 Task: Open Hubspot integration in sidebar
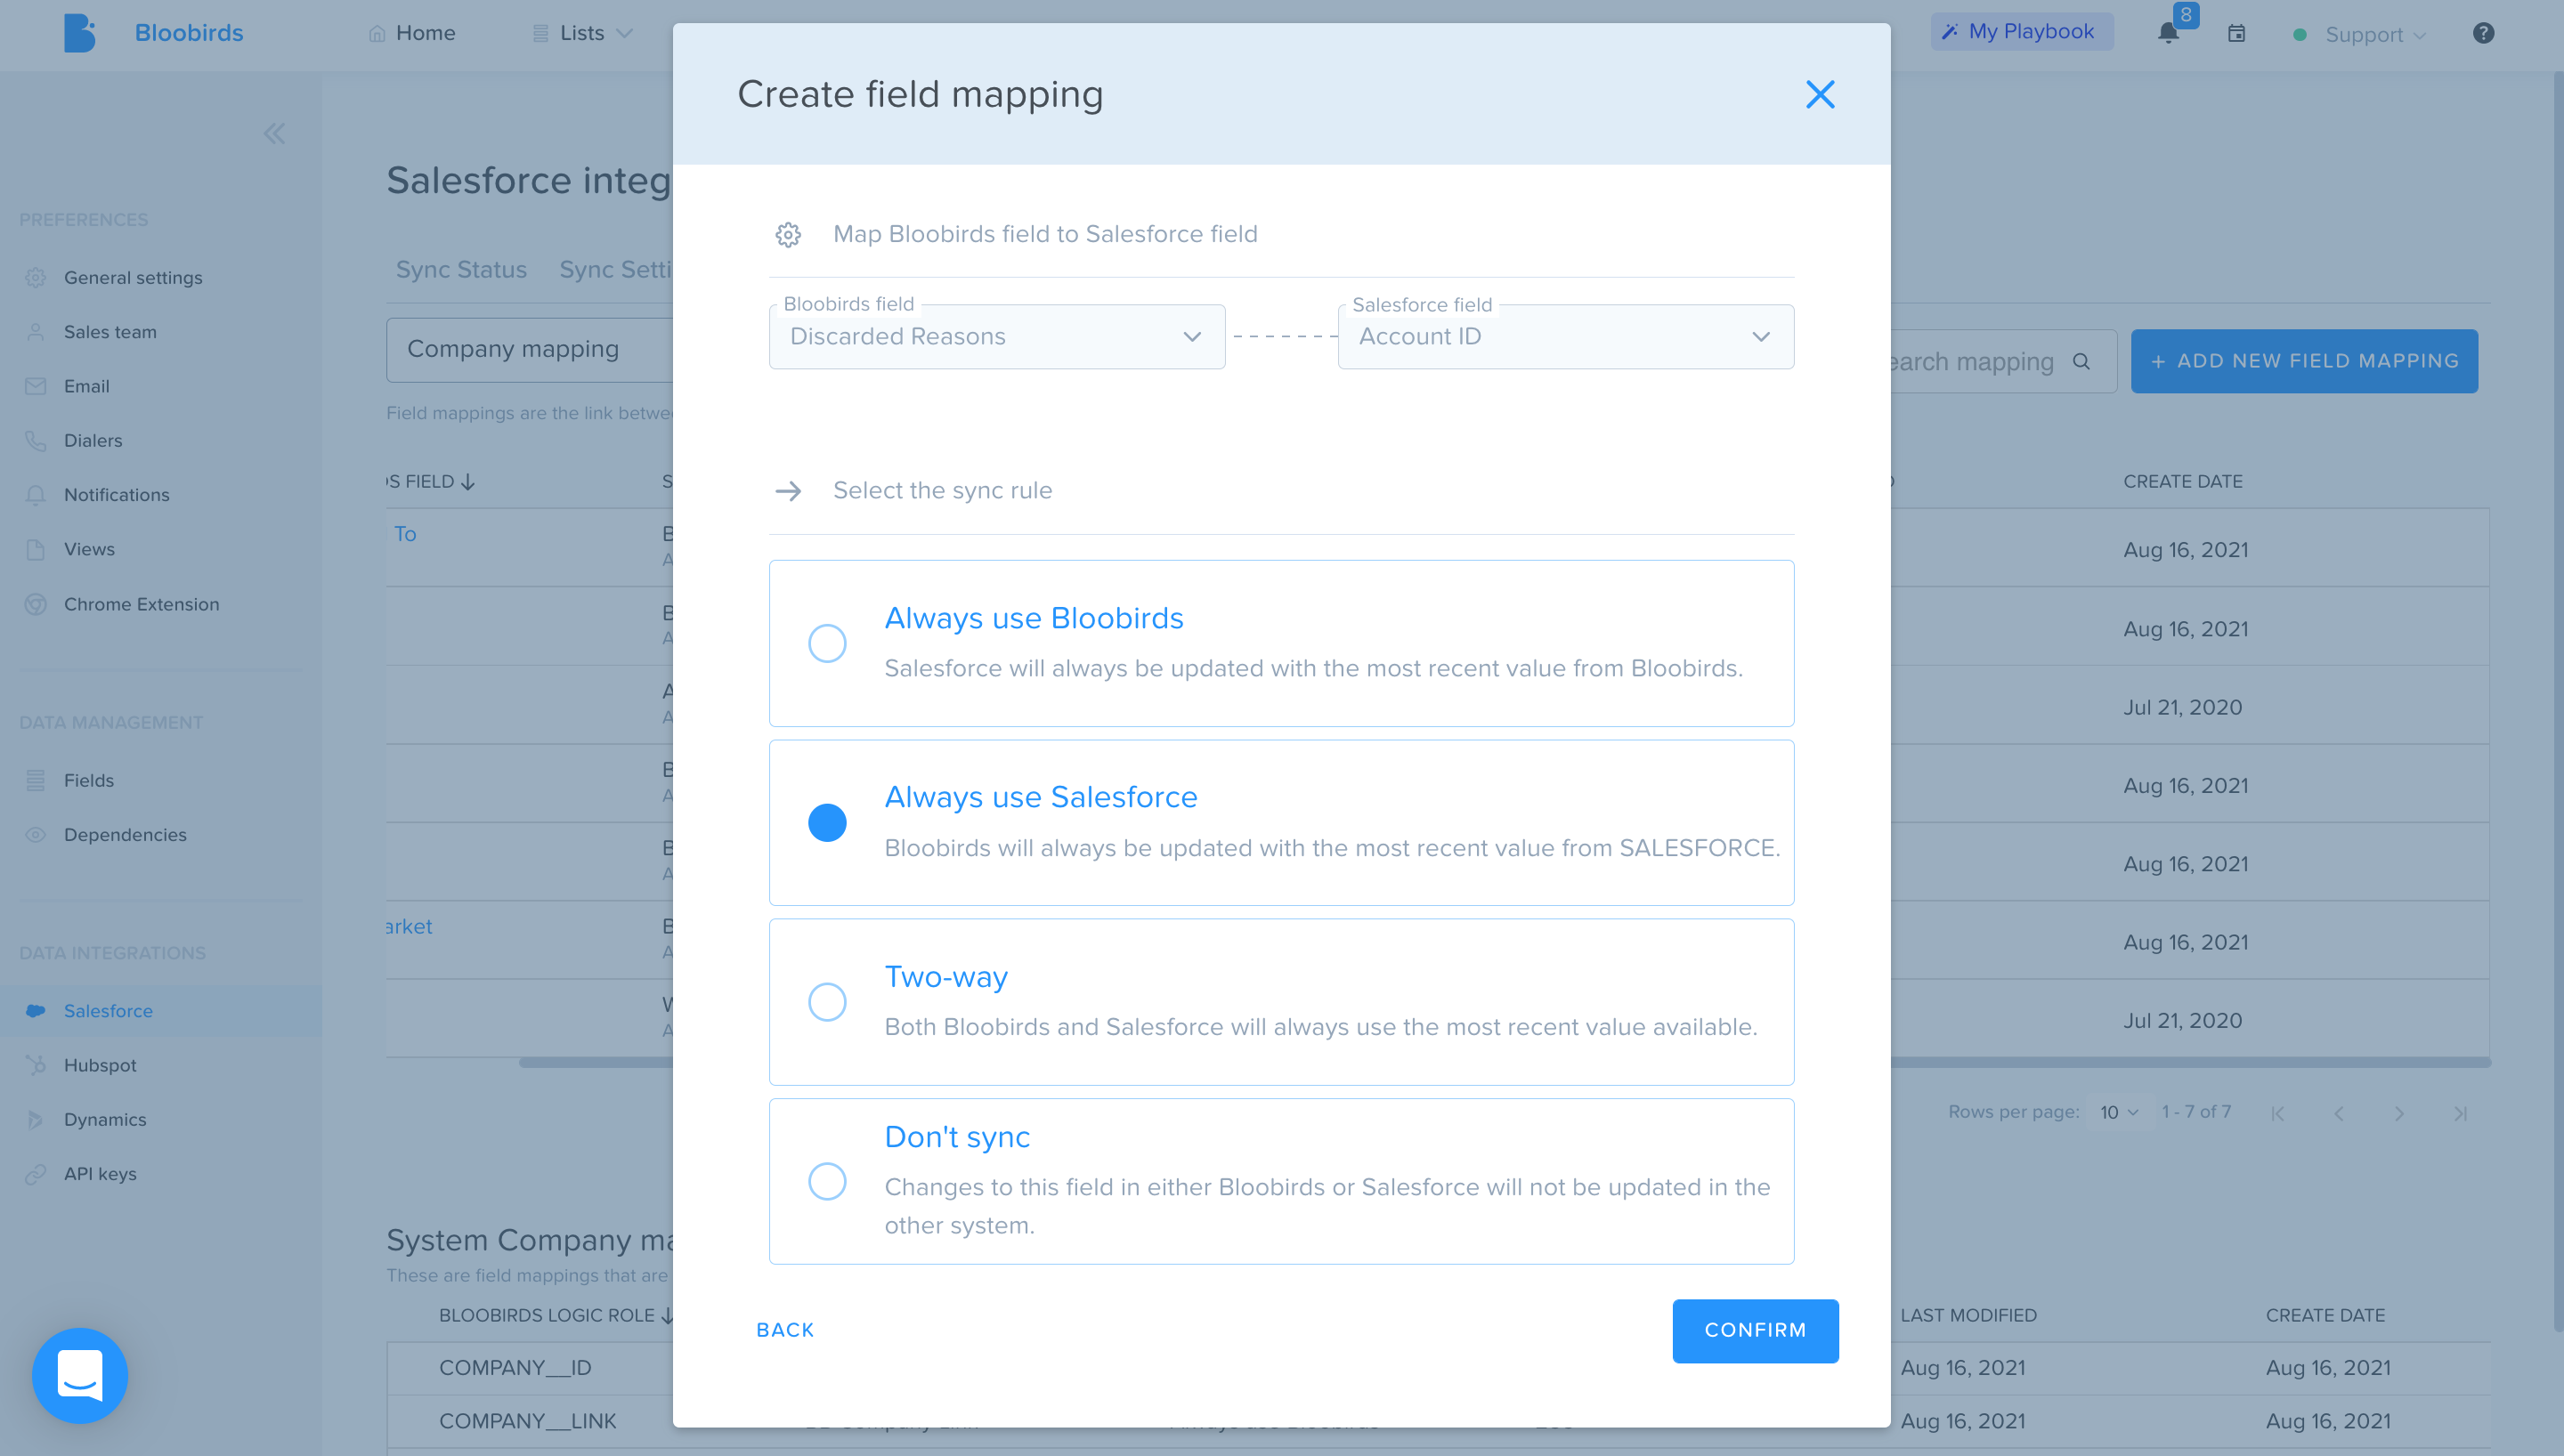pos(100,1065)
